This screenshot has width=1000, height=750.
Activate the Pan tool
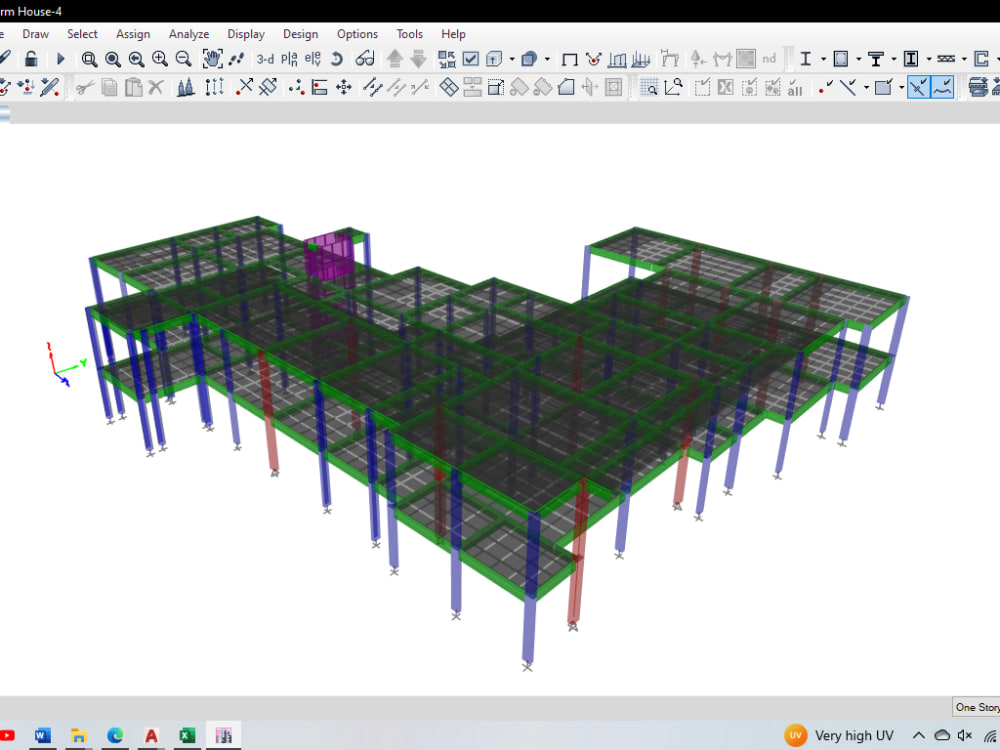pos(211,59)
